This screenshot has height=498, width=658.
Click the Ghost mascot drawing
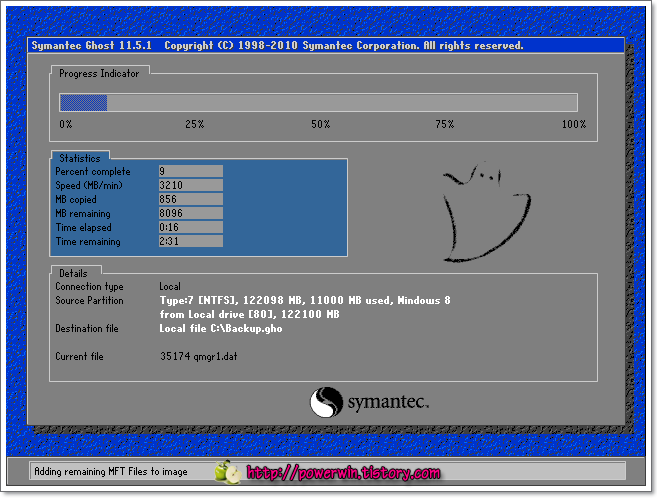(x=487, y=212)
